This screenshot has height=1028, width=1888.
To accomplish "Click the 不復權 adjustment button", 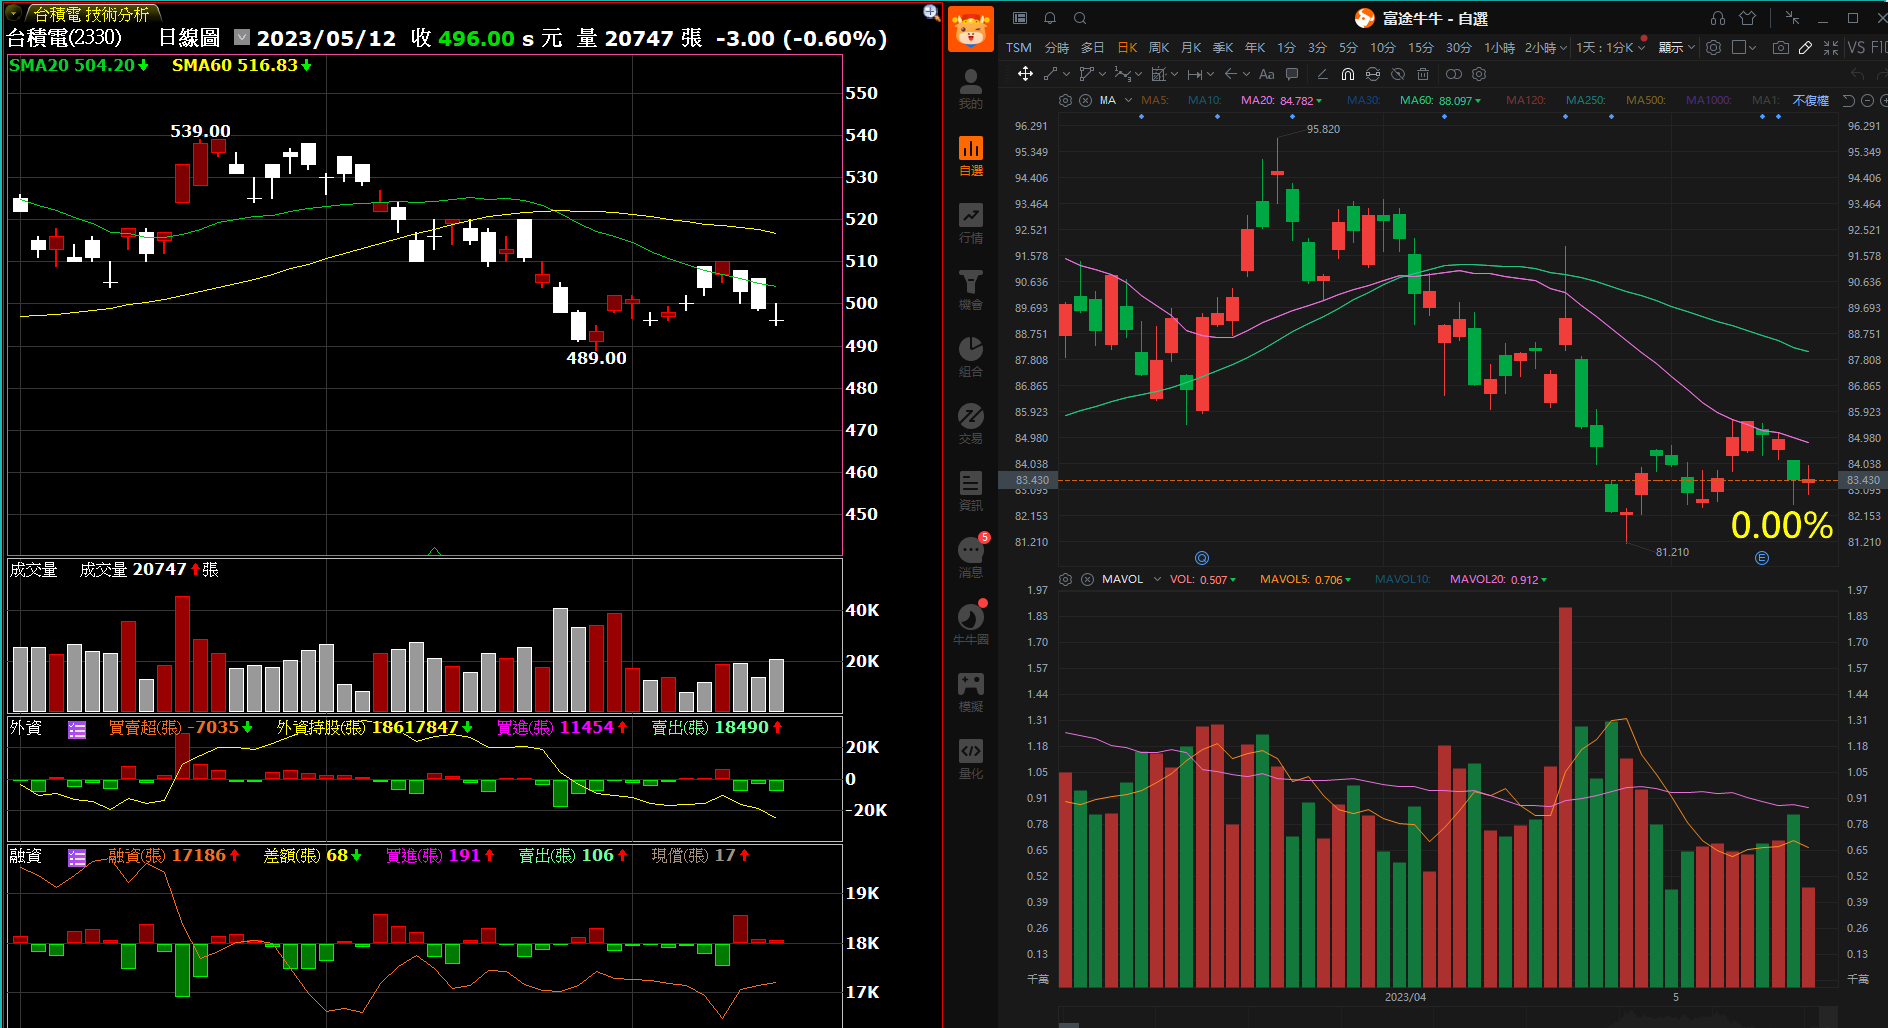I will (1810, 100).
